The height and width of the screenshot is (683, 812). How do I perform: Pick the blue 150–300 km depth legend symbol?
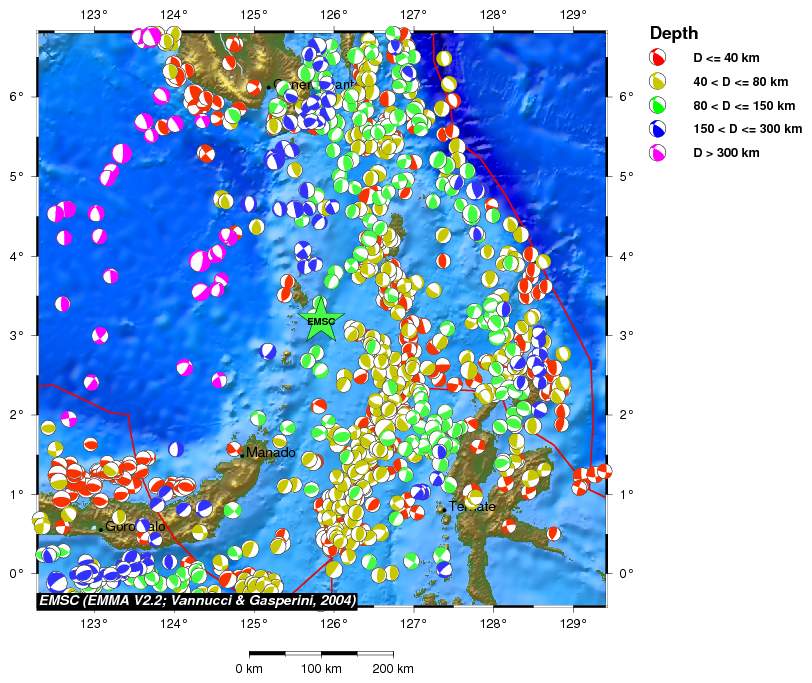click(x=657, y=129)
